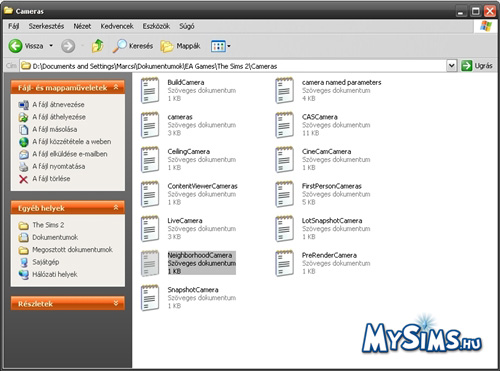Open the Szerkesztés menu
Screen dimensions: 500x371
[x=46, y=26]
